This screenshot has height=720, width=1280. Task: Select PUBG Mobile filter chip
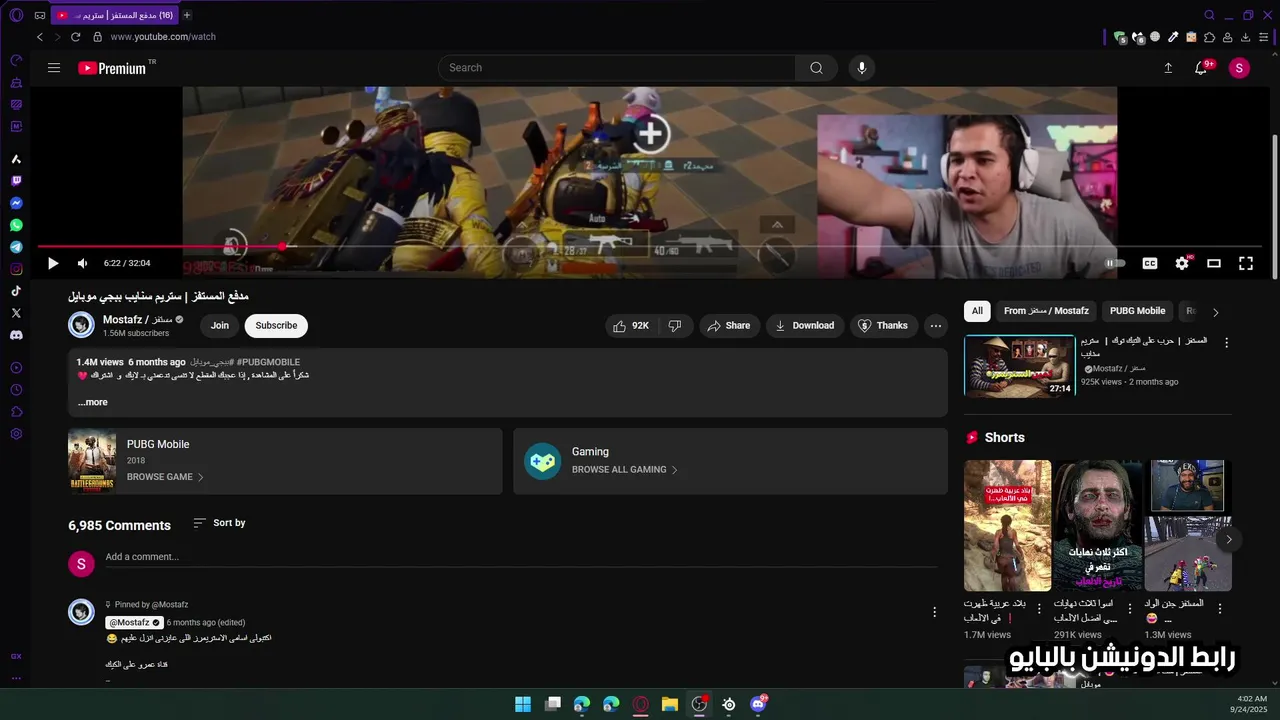coord(1137,311)
